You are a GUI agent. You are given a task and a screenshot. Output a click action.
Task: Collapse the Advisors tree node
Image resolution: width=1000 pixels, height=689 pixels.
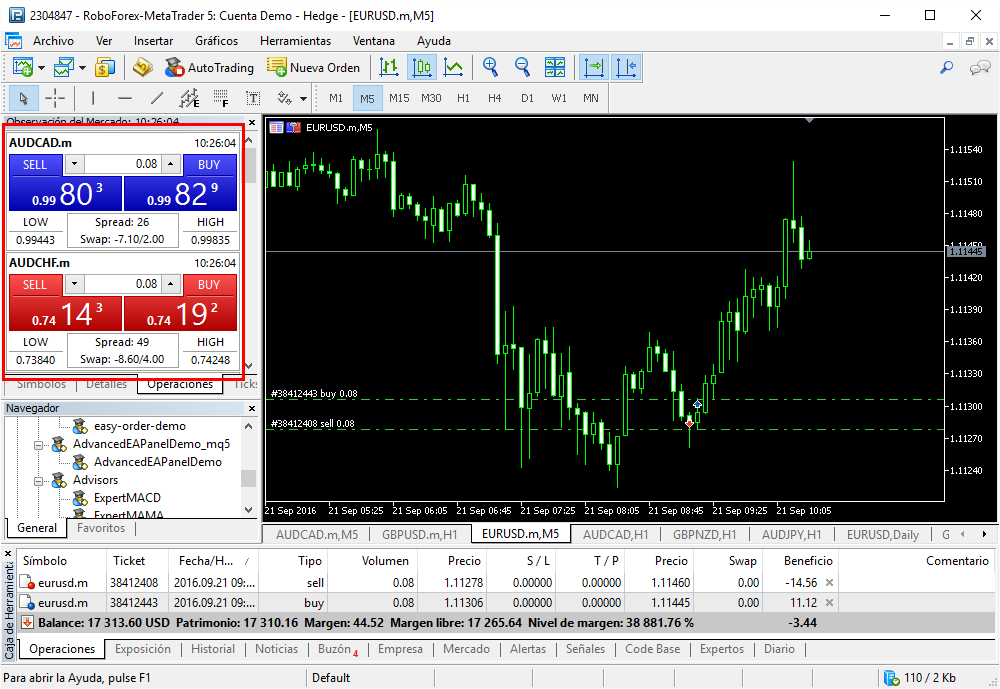pyautogui.click(x=38, y=480)
